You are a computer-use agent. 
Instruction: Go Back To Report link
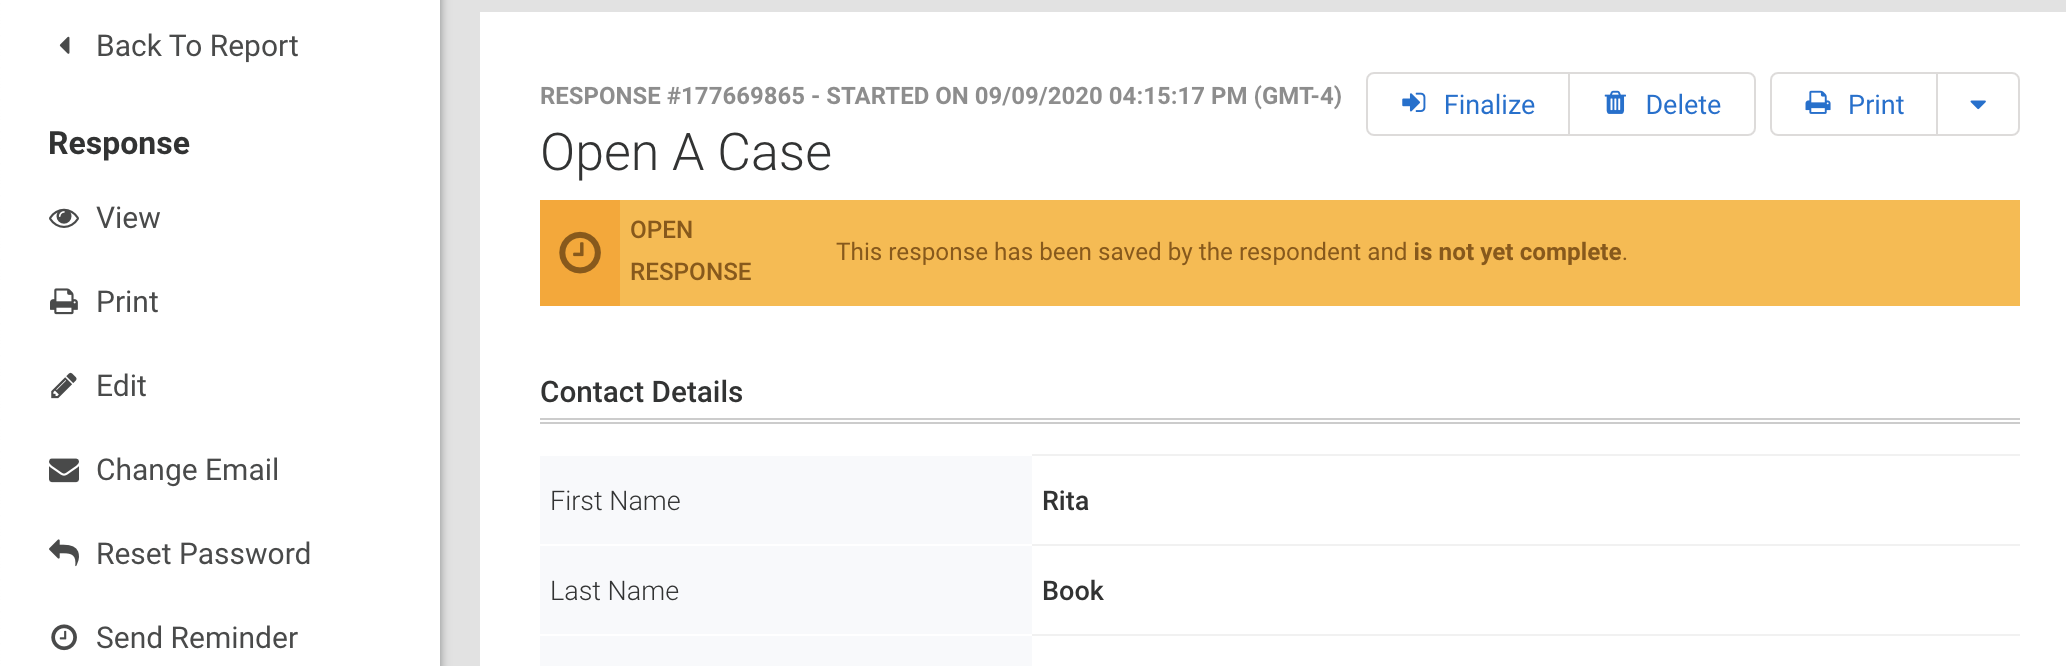pyautogui.click(x=197, y=46)
